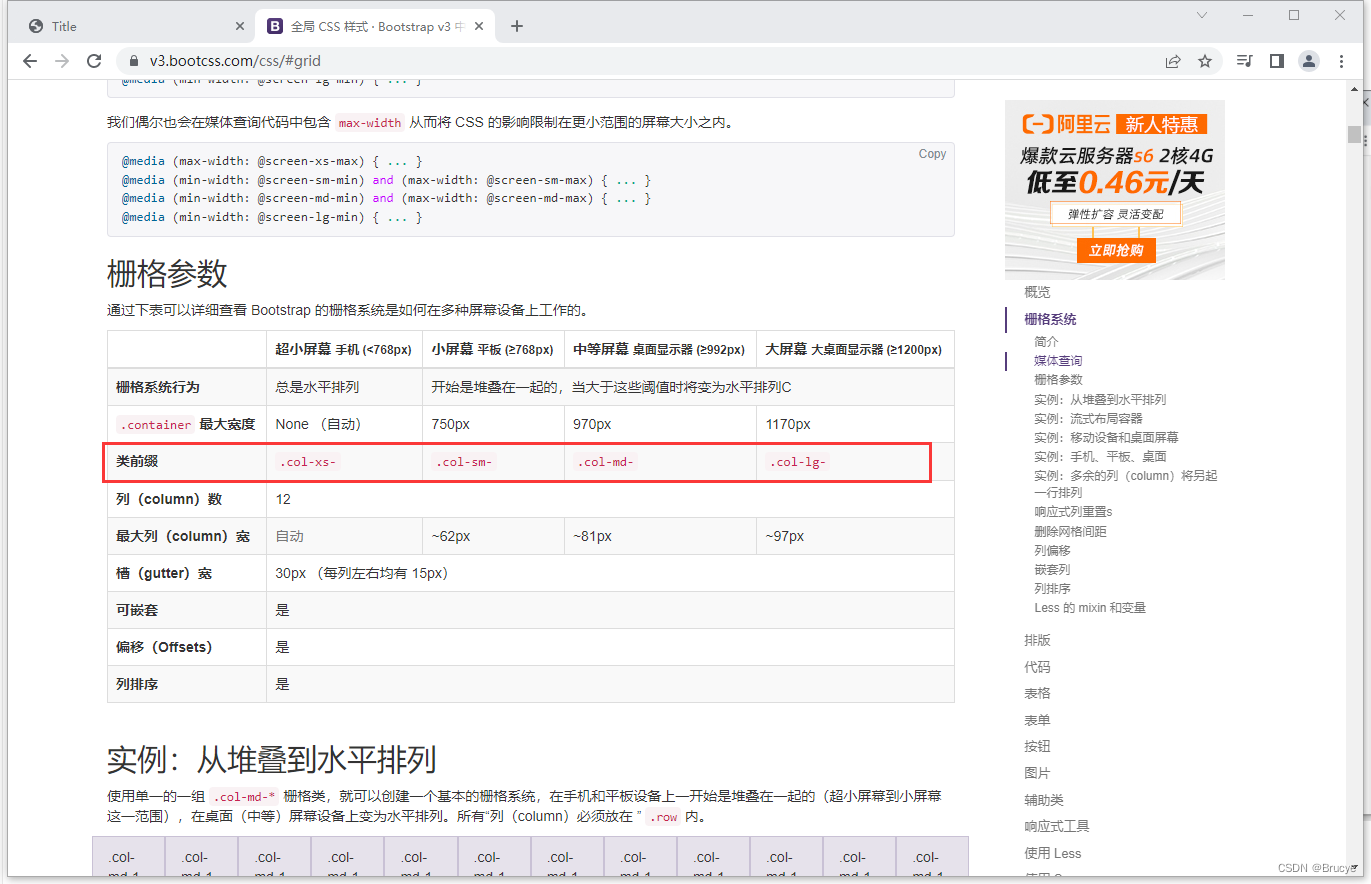Open the user profile avatar

[1309, 61]
